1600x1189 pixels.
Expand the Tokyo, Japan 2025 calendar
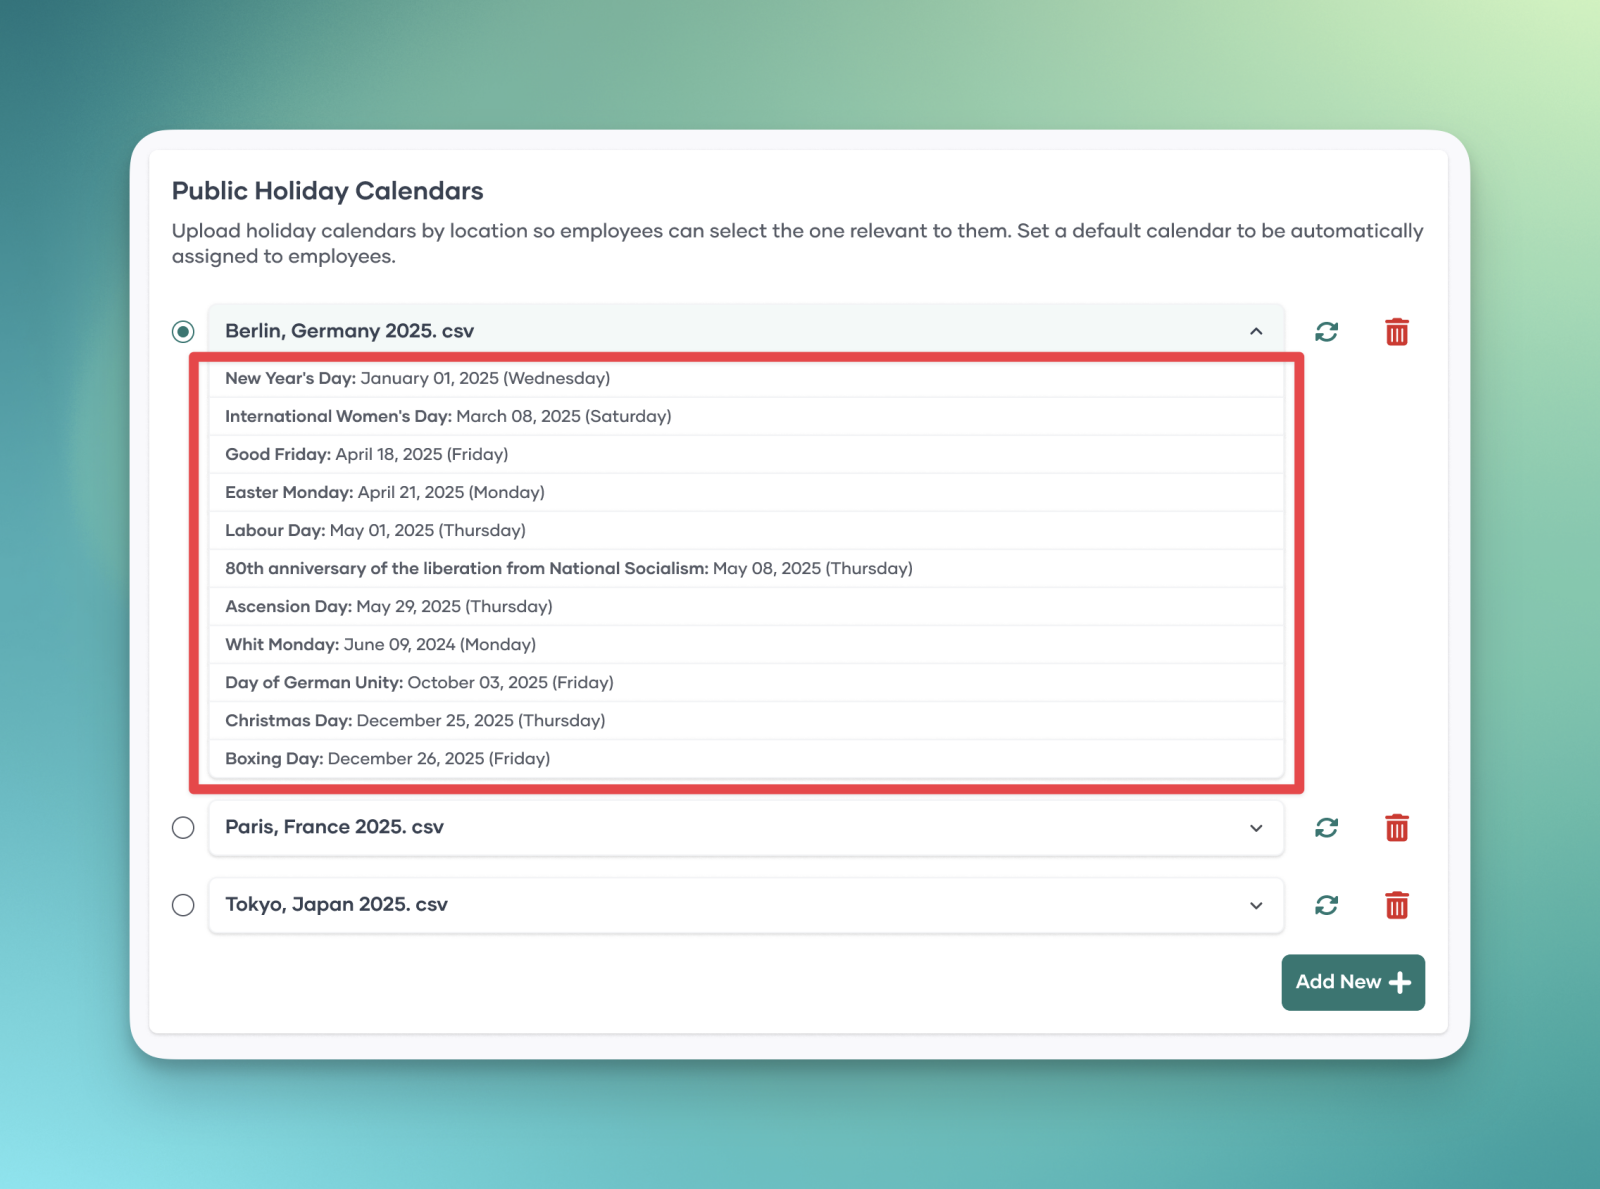point(1256,905)
